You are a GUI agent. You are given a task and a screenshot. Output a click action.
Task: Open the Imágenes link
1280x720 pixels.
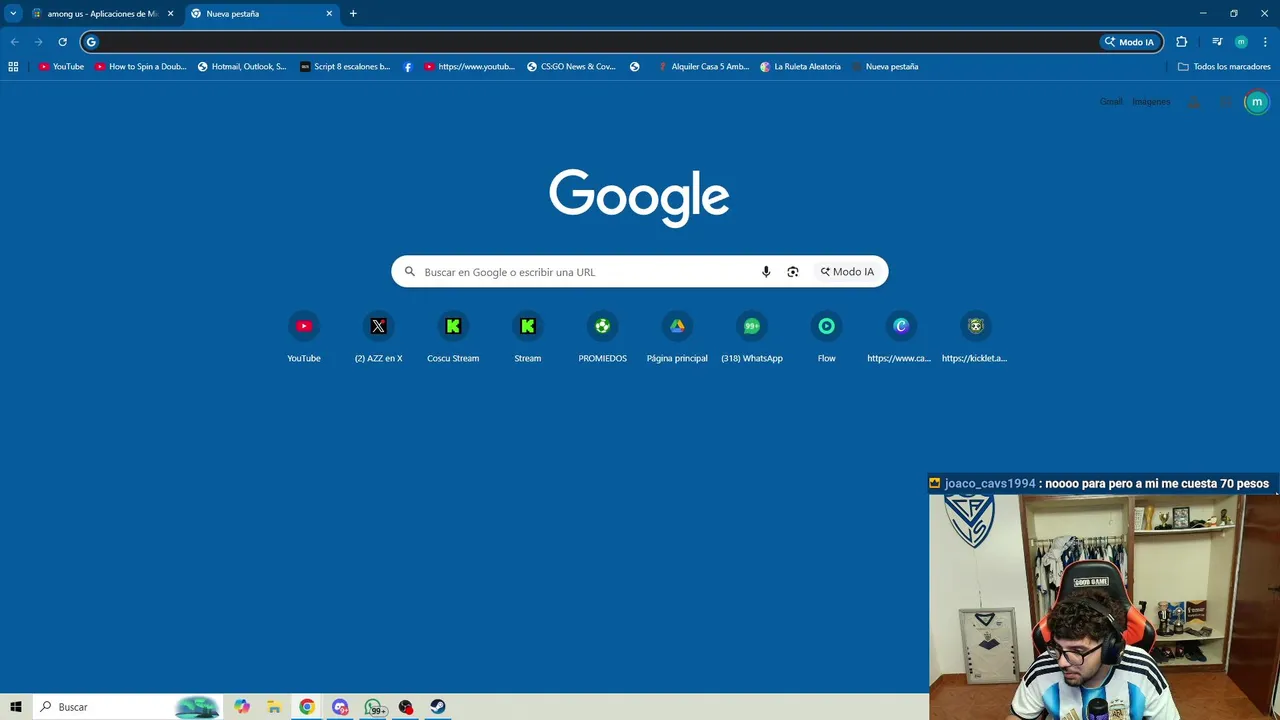click(1151, 102)
